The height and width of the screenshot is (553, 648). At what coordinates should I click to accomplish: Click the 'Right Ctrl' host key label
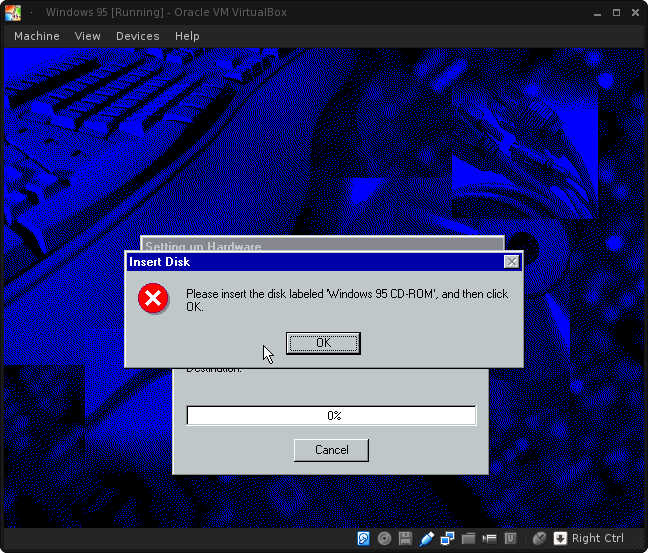[598, 539]
